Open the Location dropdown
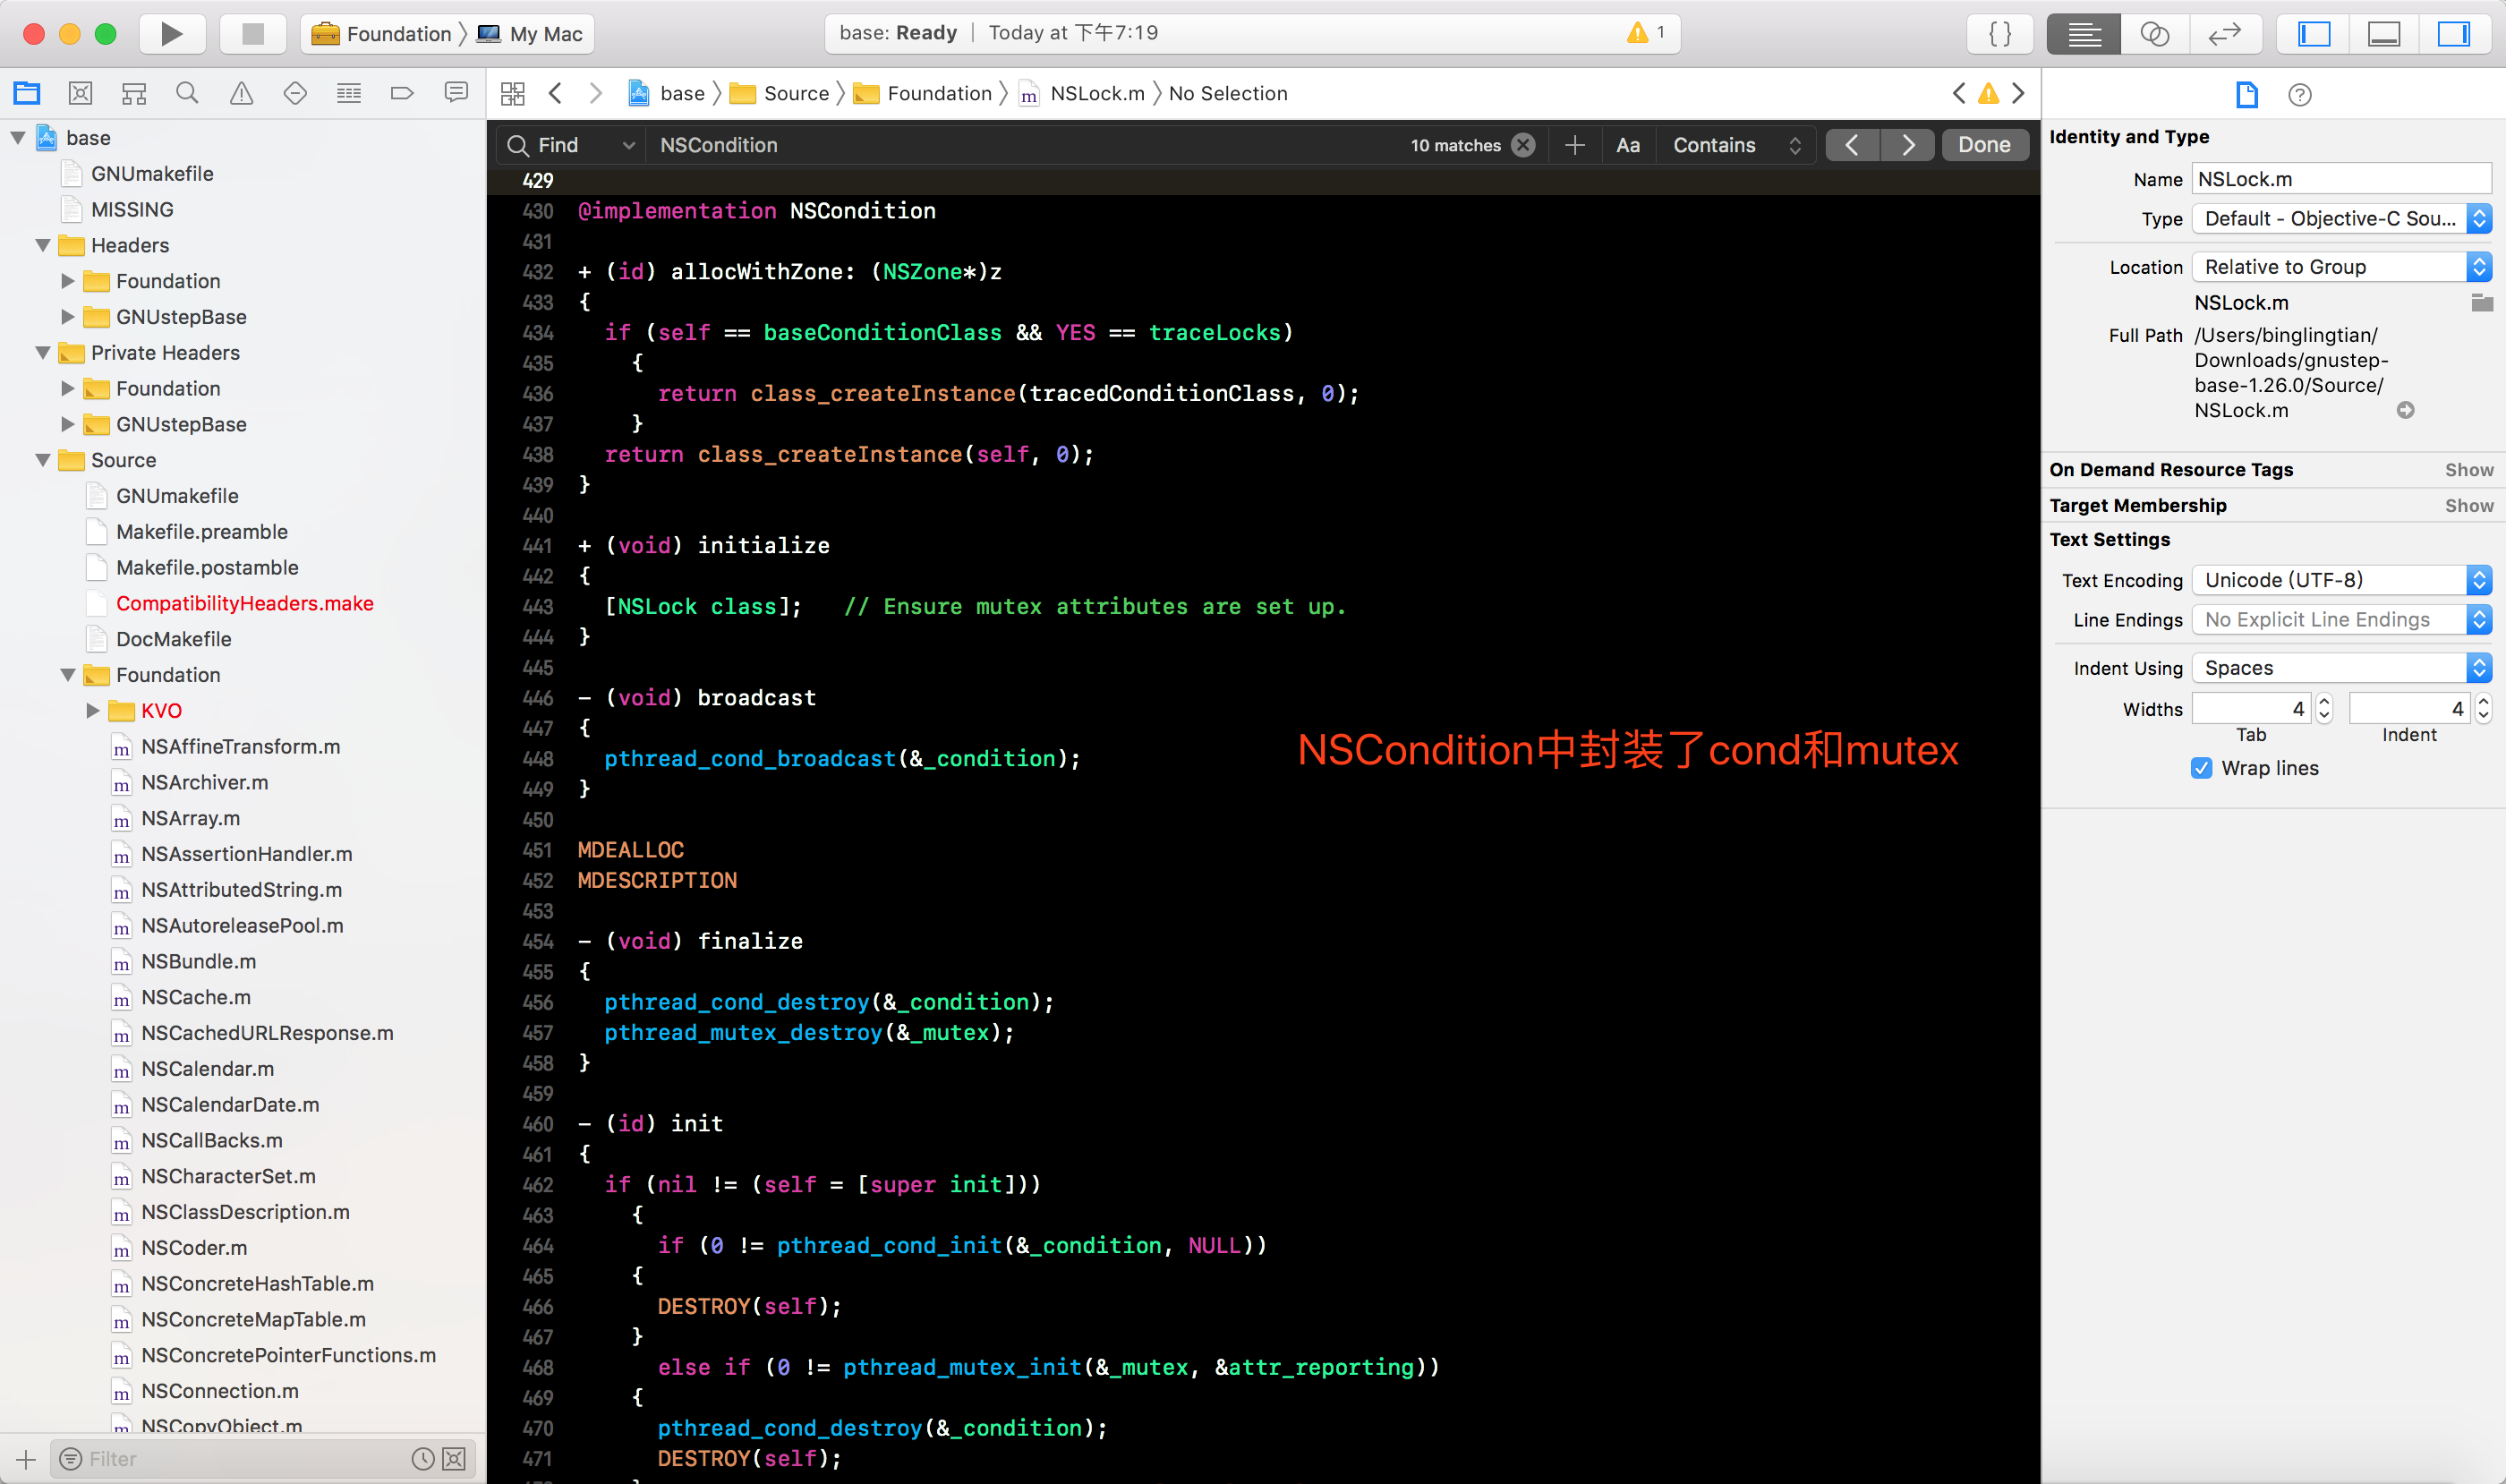The height and width of the screenshot is (1484, 2506). [2341, 267]
